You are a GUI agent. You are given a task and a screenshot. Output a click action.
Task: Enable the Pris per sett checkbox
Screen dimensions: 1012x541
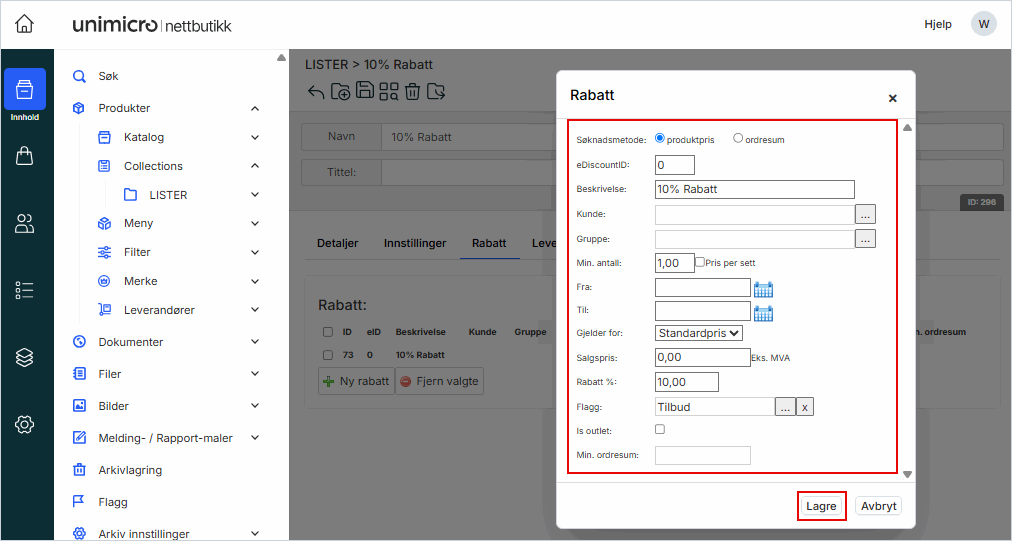pos(700,262)
